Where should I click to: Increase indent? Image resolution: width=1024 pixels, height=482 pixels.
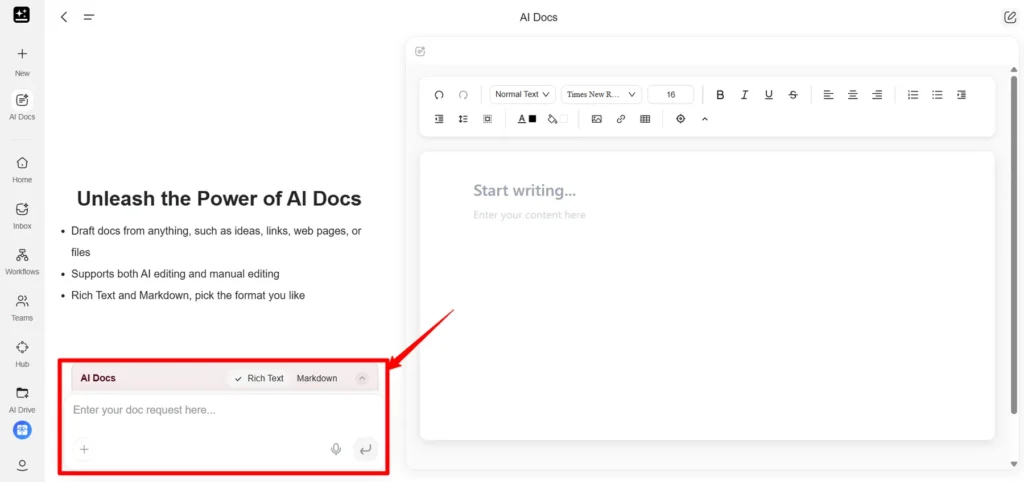[961, 95]
